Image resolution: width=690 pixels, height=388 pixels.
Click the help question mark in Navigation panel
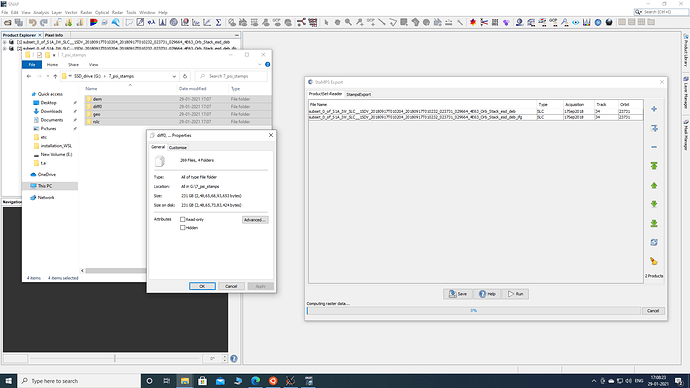point(234,359)
